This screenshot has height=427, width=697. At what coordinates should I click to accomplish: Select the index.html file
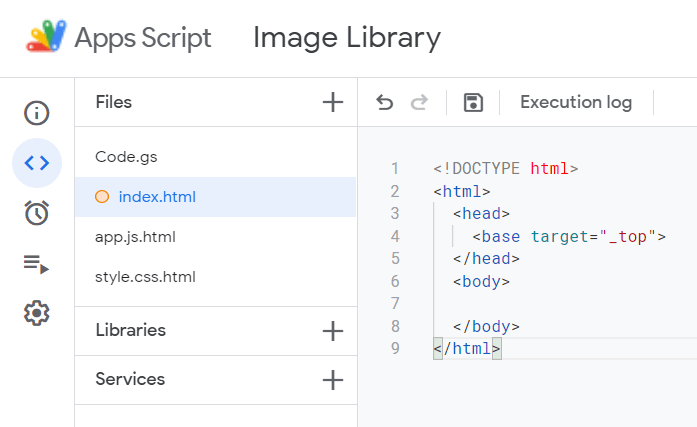(157, 197)
